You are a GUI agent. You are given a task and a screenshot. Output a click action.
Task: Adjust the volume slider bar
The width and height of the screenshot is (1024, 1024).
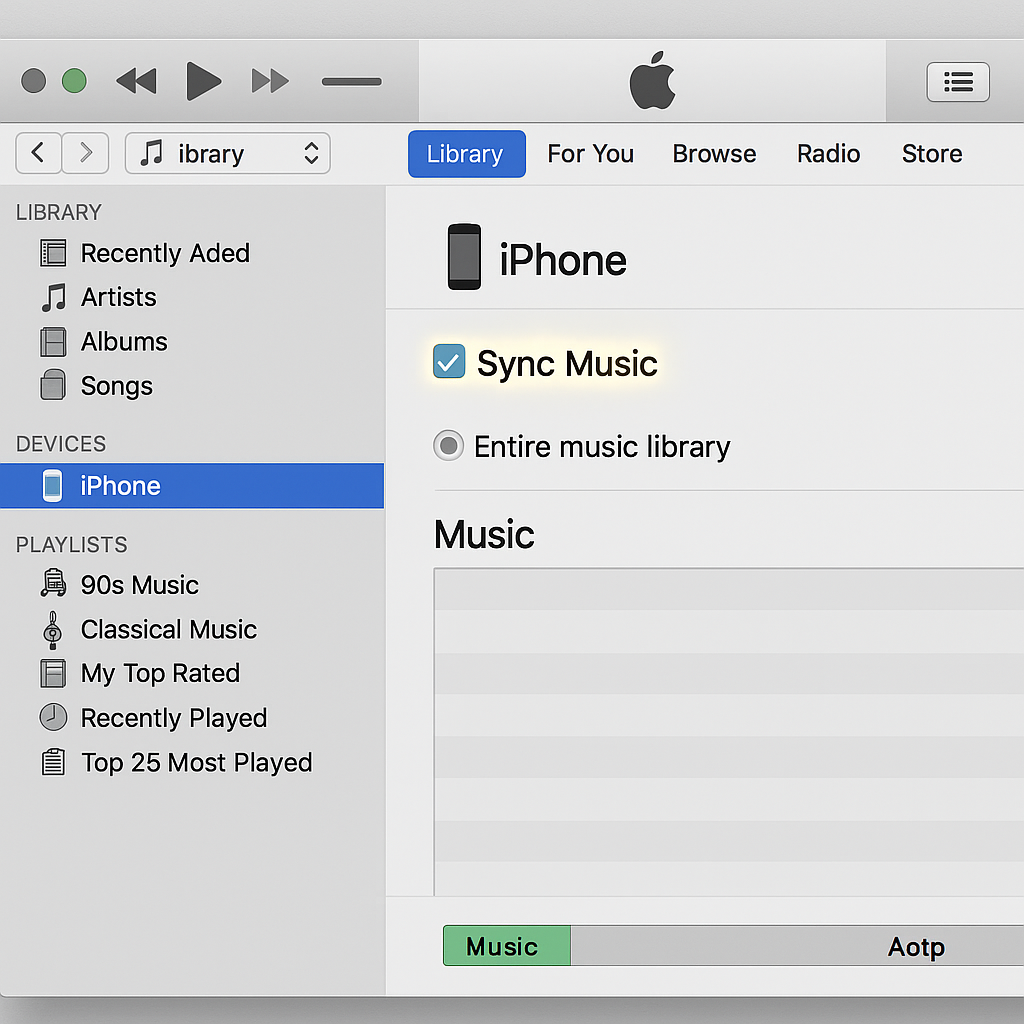351,82
